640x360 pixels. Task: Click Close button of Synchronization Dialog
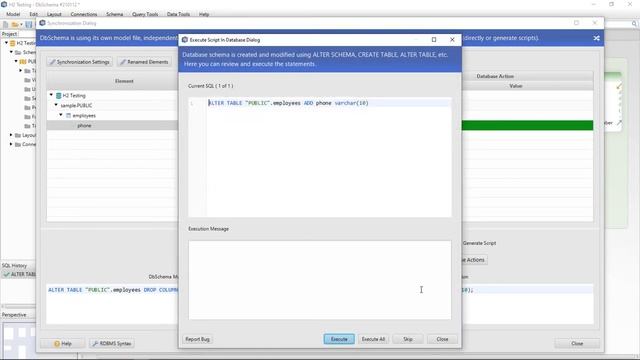577,344
